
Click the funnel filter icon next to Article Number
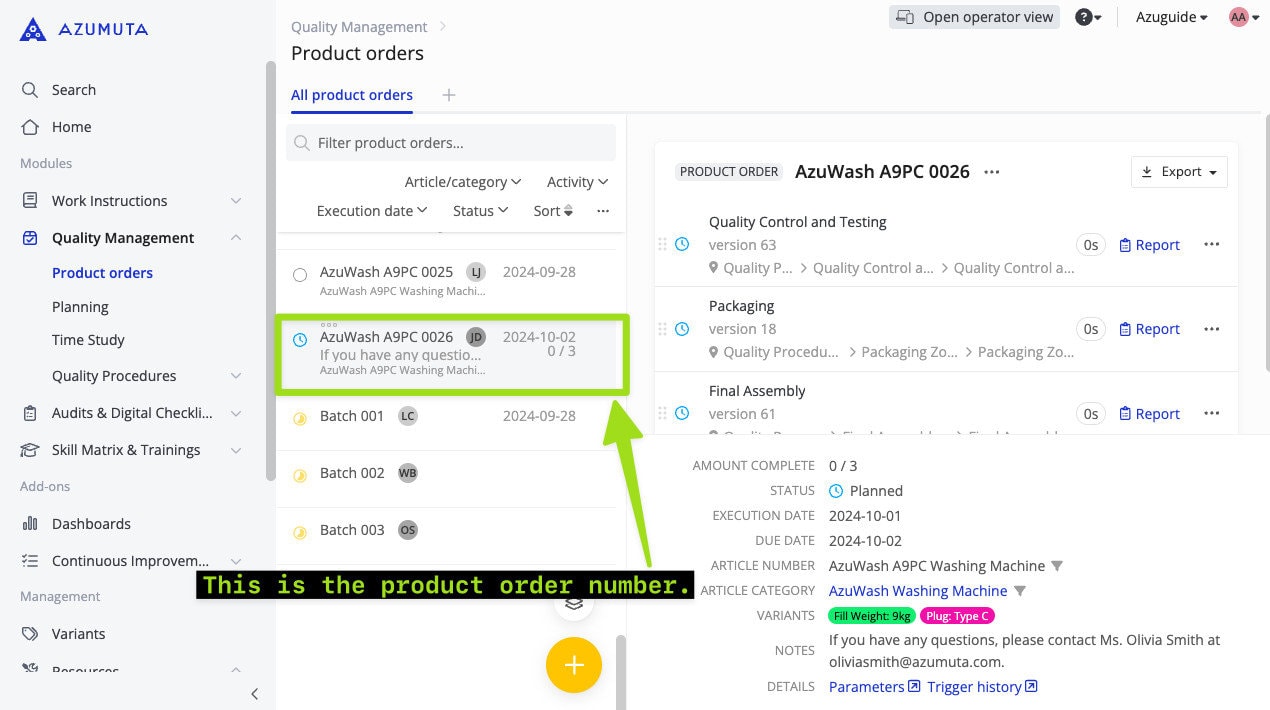click(x=1057, y=565)
